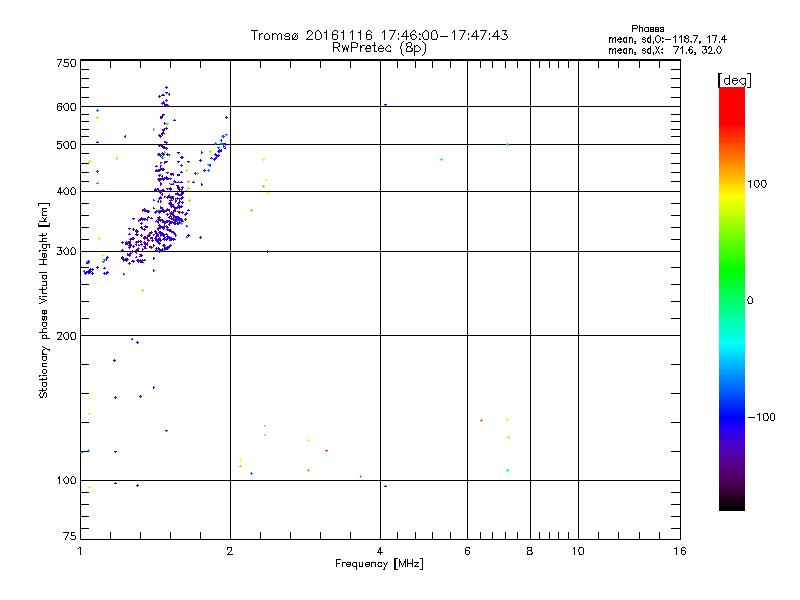Click the plot title 'Tromsø 20161116 17:46:00-17:47:43'
This screenshot has width=800, height=600.
tap(379, 35)
